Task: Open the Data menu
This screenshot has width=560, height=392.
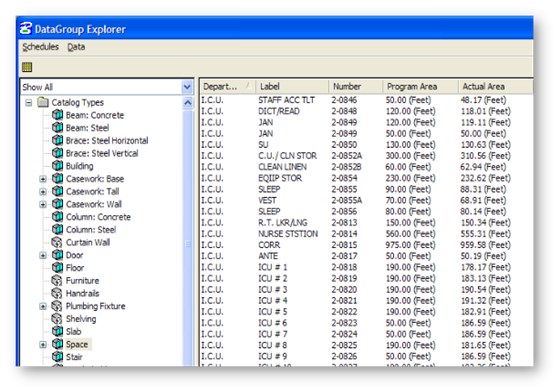Action: point(76,47)
